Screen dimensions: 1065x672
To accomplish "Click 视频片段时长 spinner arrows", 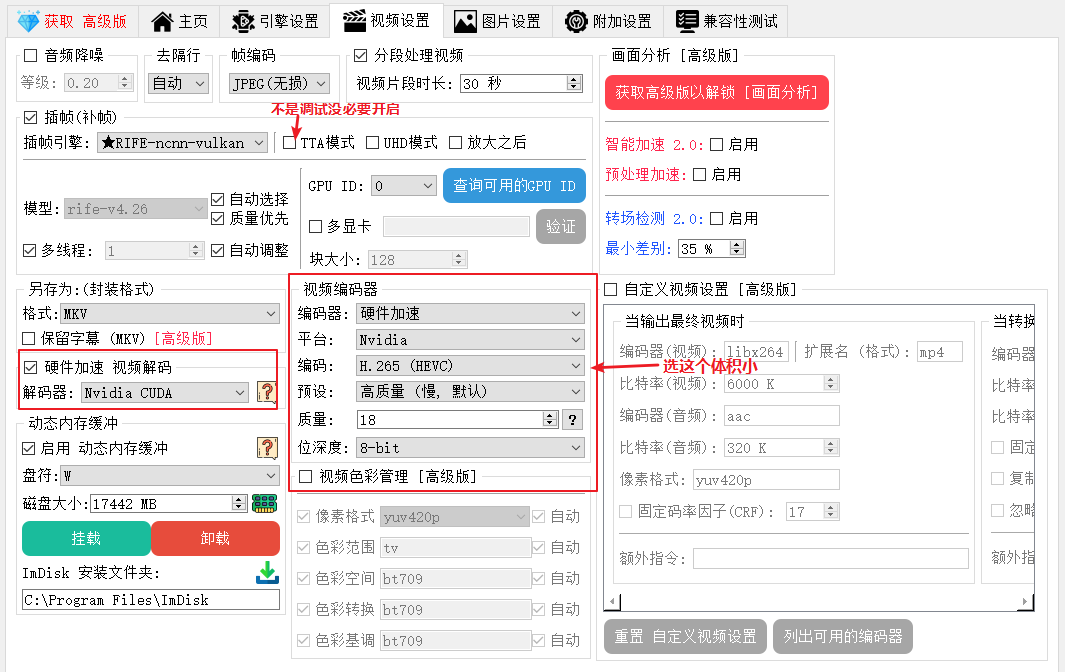I will (x=574, y=84).
